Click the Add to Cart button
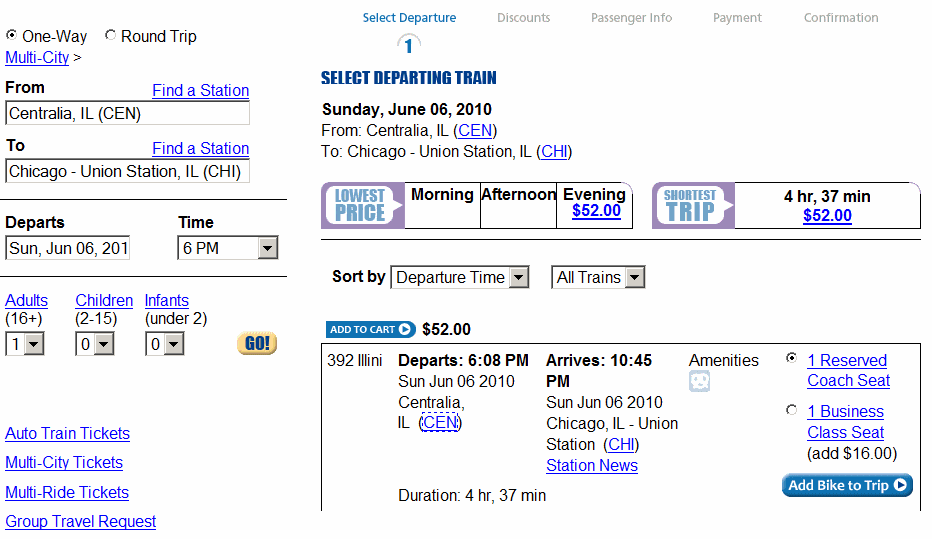932x539 pixels. coord(370,329)
